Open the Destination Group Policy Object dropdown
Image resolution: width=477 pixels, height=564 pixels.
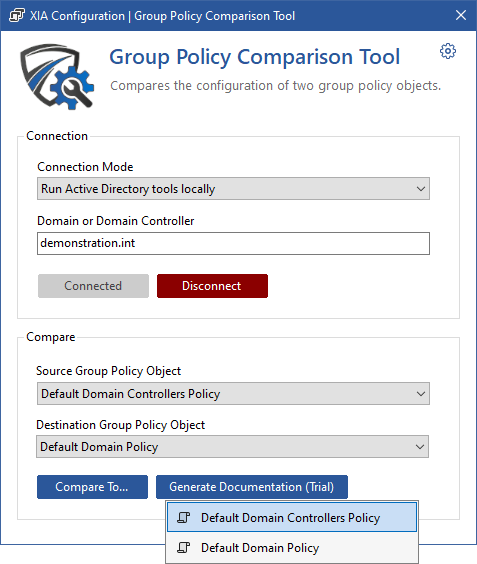pos(232,447)
